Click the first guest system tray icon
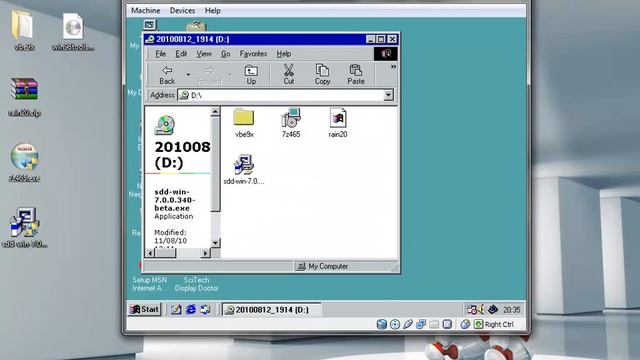640x360 pixels. 471,310
